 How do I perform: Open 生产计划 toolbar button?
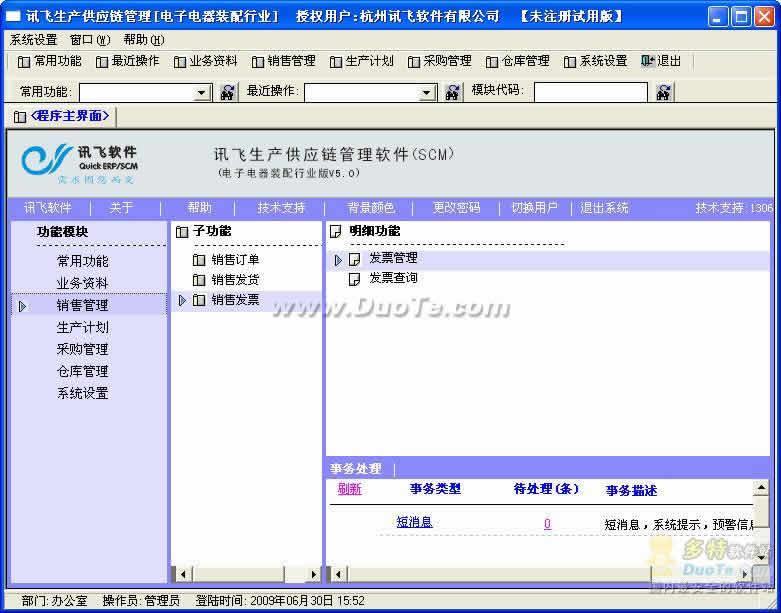pos(362,61)
